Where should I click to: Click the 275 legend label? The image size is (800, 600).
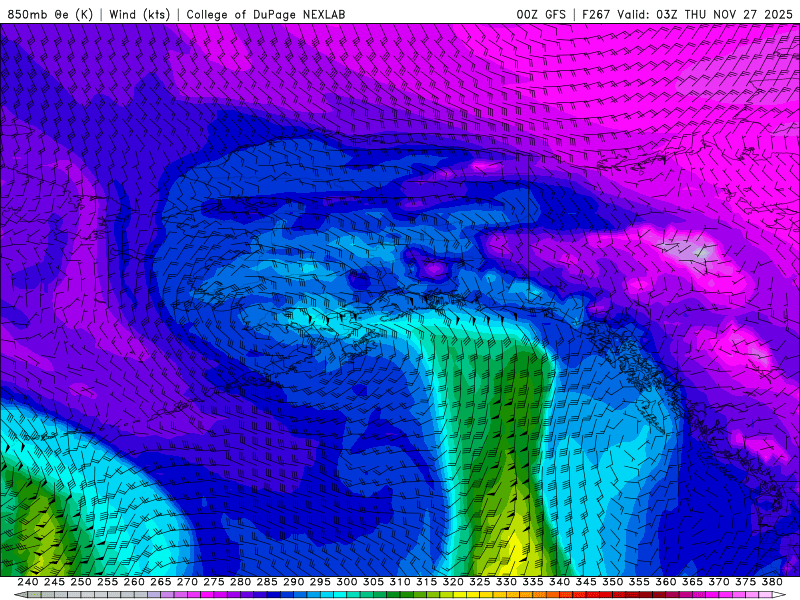(214, 582)
